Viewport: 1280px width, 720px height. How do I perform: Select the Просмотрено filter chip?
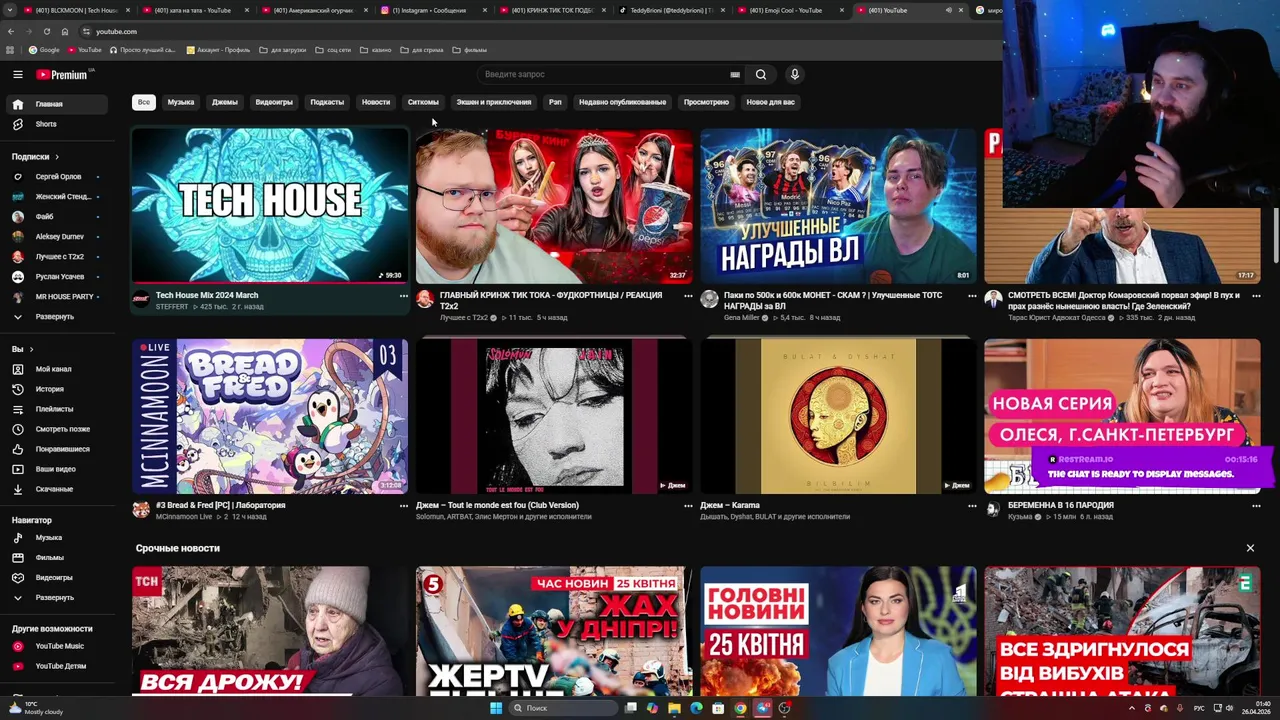click(x=706, y=102)
